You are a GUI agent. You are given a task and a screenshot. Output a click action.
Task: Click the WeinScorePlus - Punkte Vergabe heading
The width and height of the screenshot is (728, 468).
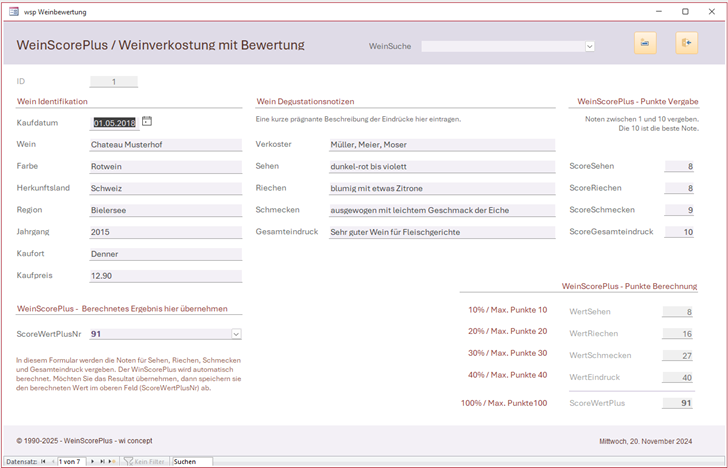638,101
